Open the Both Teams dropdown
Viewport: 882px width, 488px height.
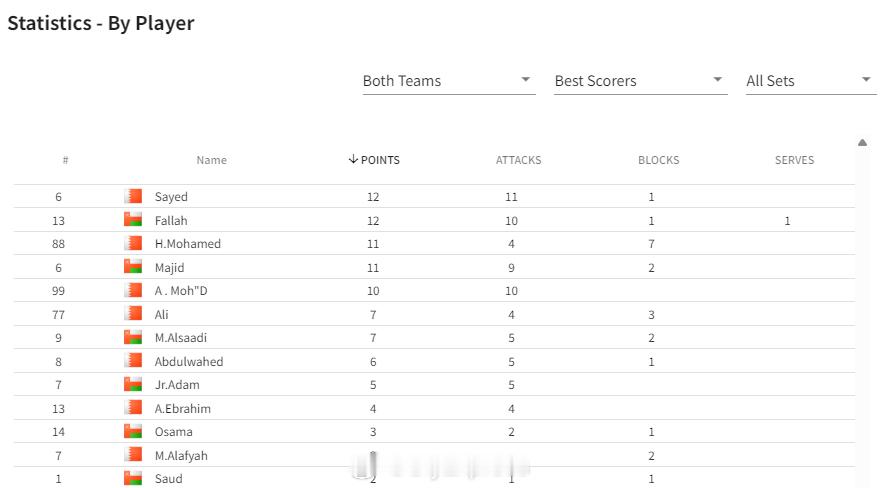point(449,81)
